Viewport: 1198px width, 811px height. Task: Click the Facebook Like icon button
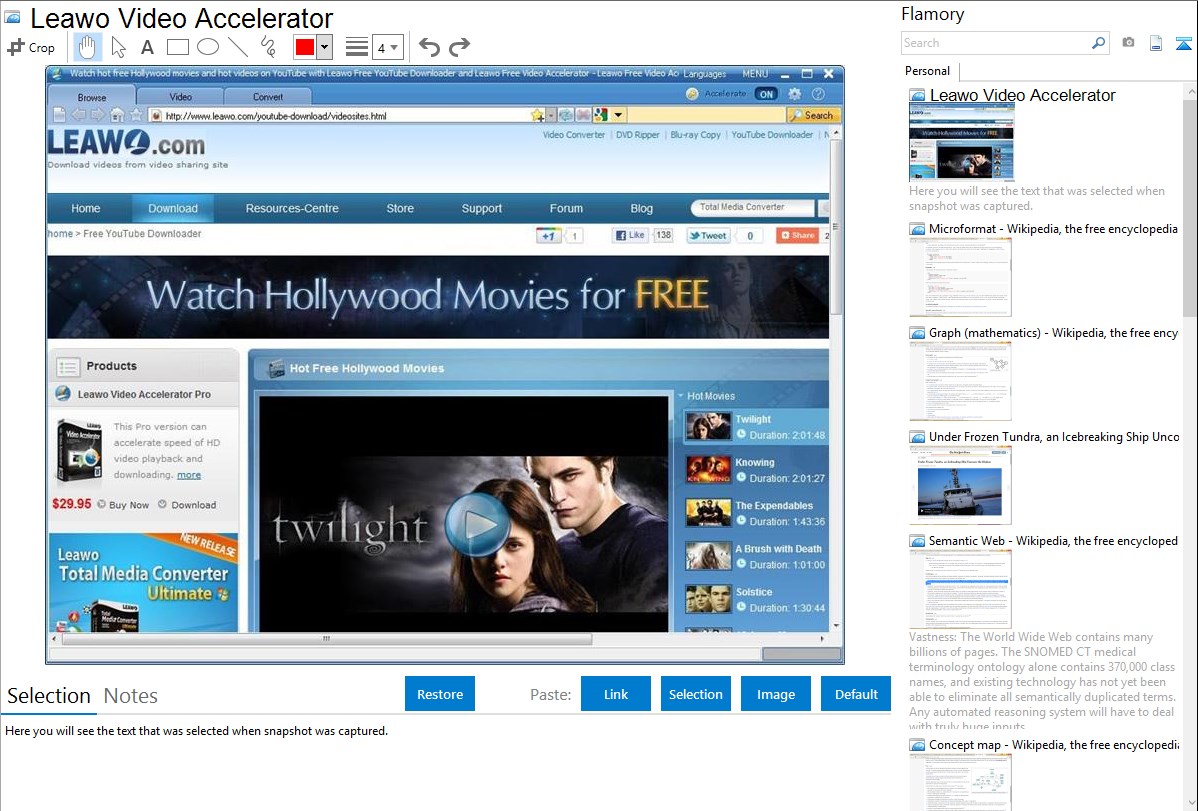tap(630, 235)
